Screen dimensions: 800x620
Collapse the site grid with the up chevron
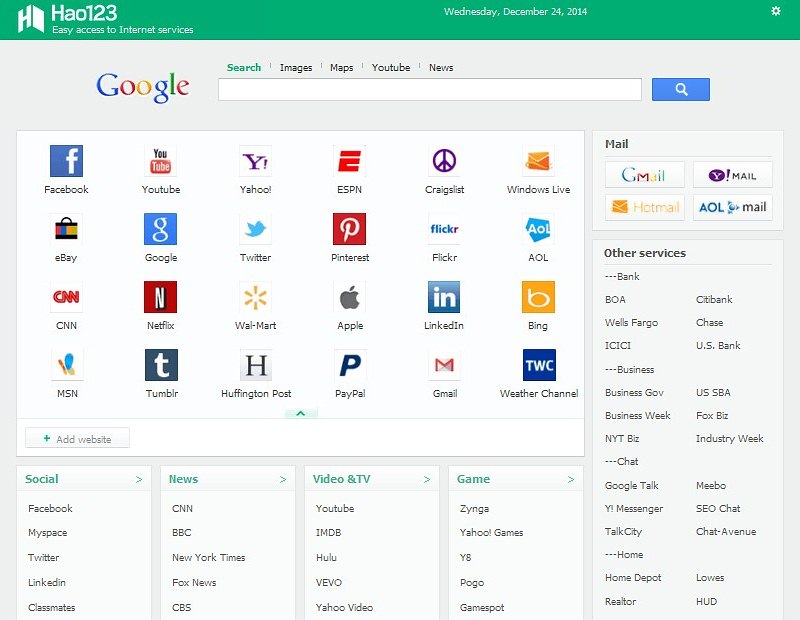coord(301,413)
